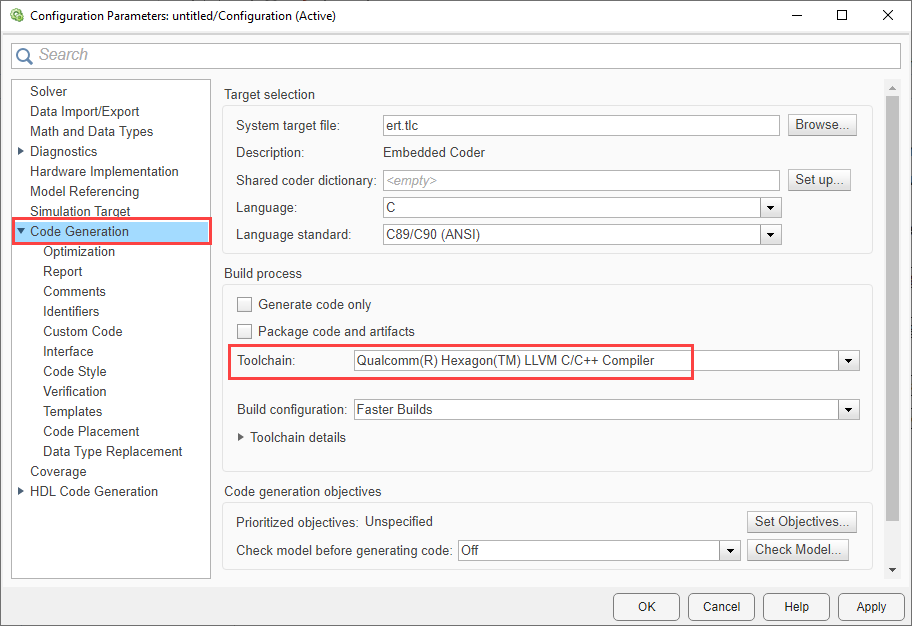This screenshot has height=626, width=912.
Task: Click Browse button for system target file
Action: click(x=822, y=125)
